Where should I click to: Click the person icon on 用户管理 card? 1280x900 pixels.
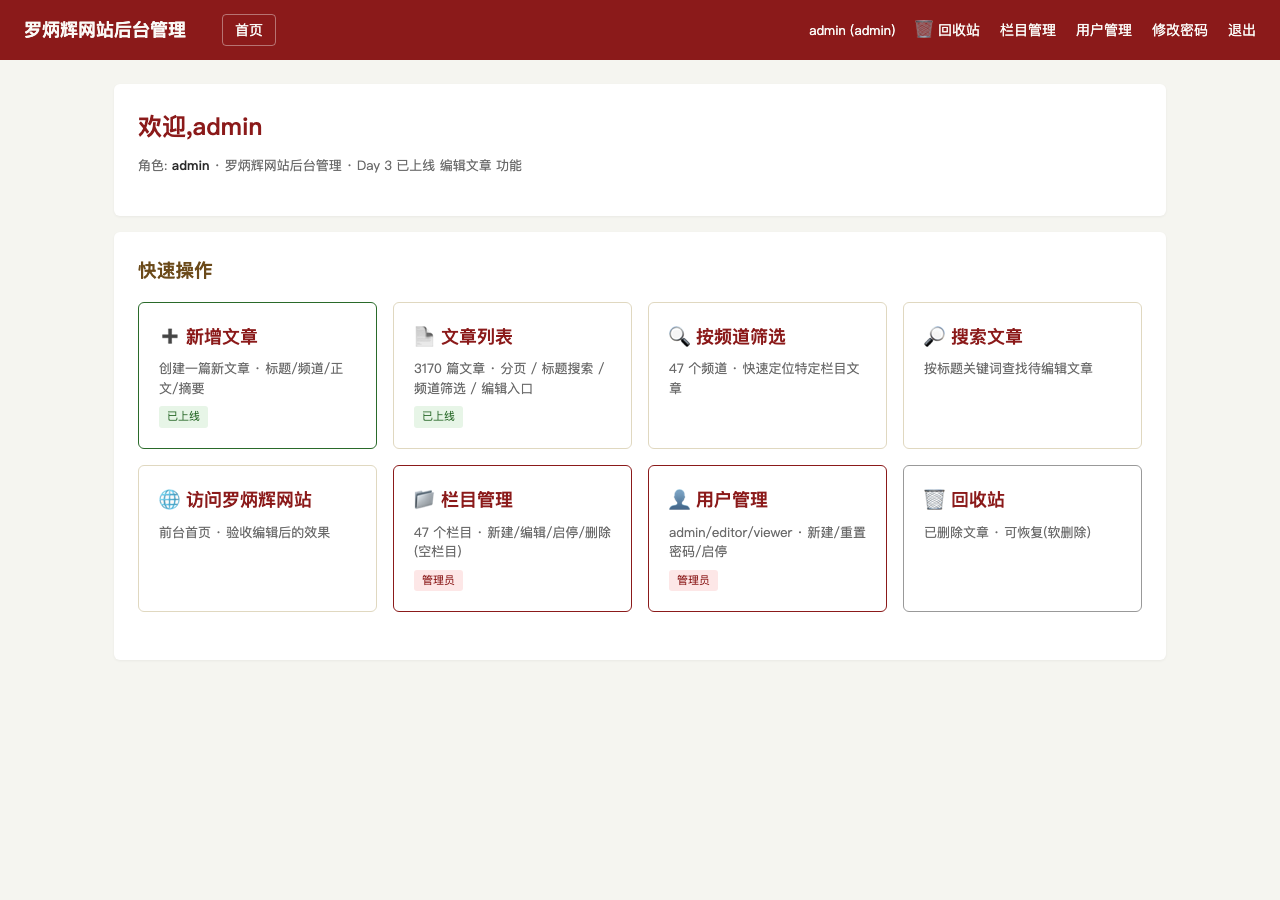(x=679, y=500)
